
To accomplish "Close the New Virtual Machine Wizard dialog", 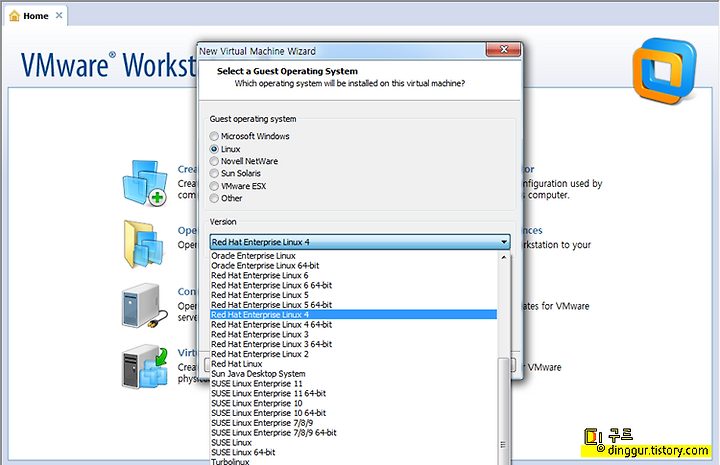I will (x=503, y=50).
